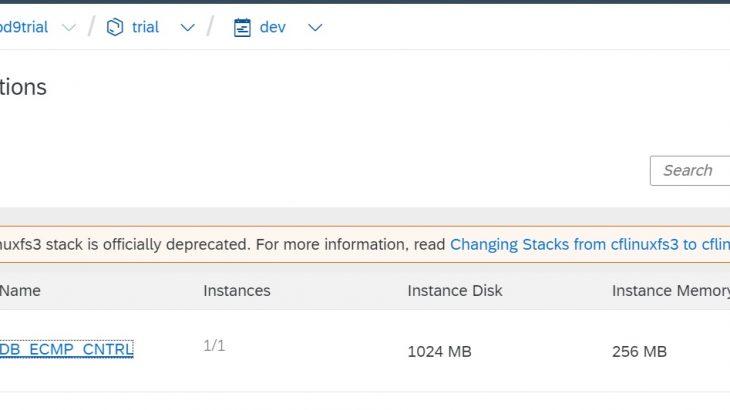Viewport: 730px width, 410px height.
Task: Click the stack deprecation warning text
Action: [x=220, y=244]
